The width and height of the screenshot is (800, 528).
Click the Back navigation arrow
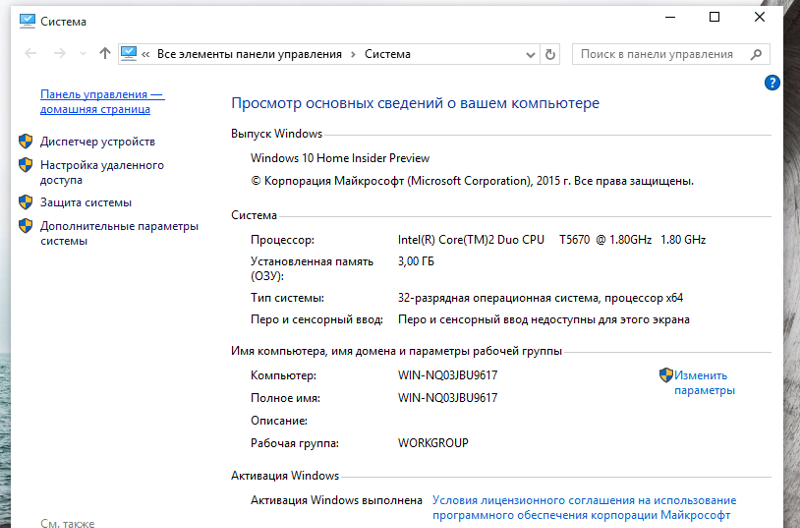point(30,54)
